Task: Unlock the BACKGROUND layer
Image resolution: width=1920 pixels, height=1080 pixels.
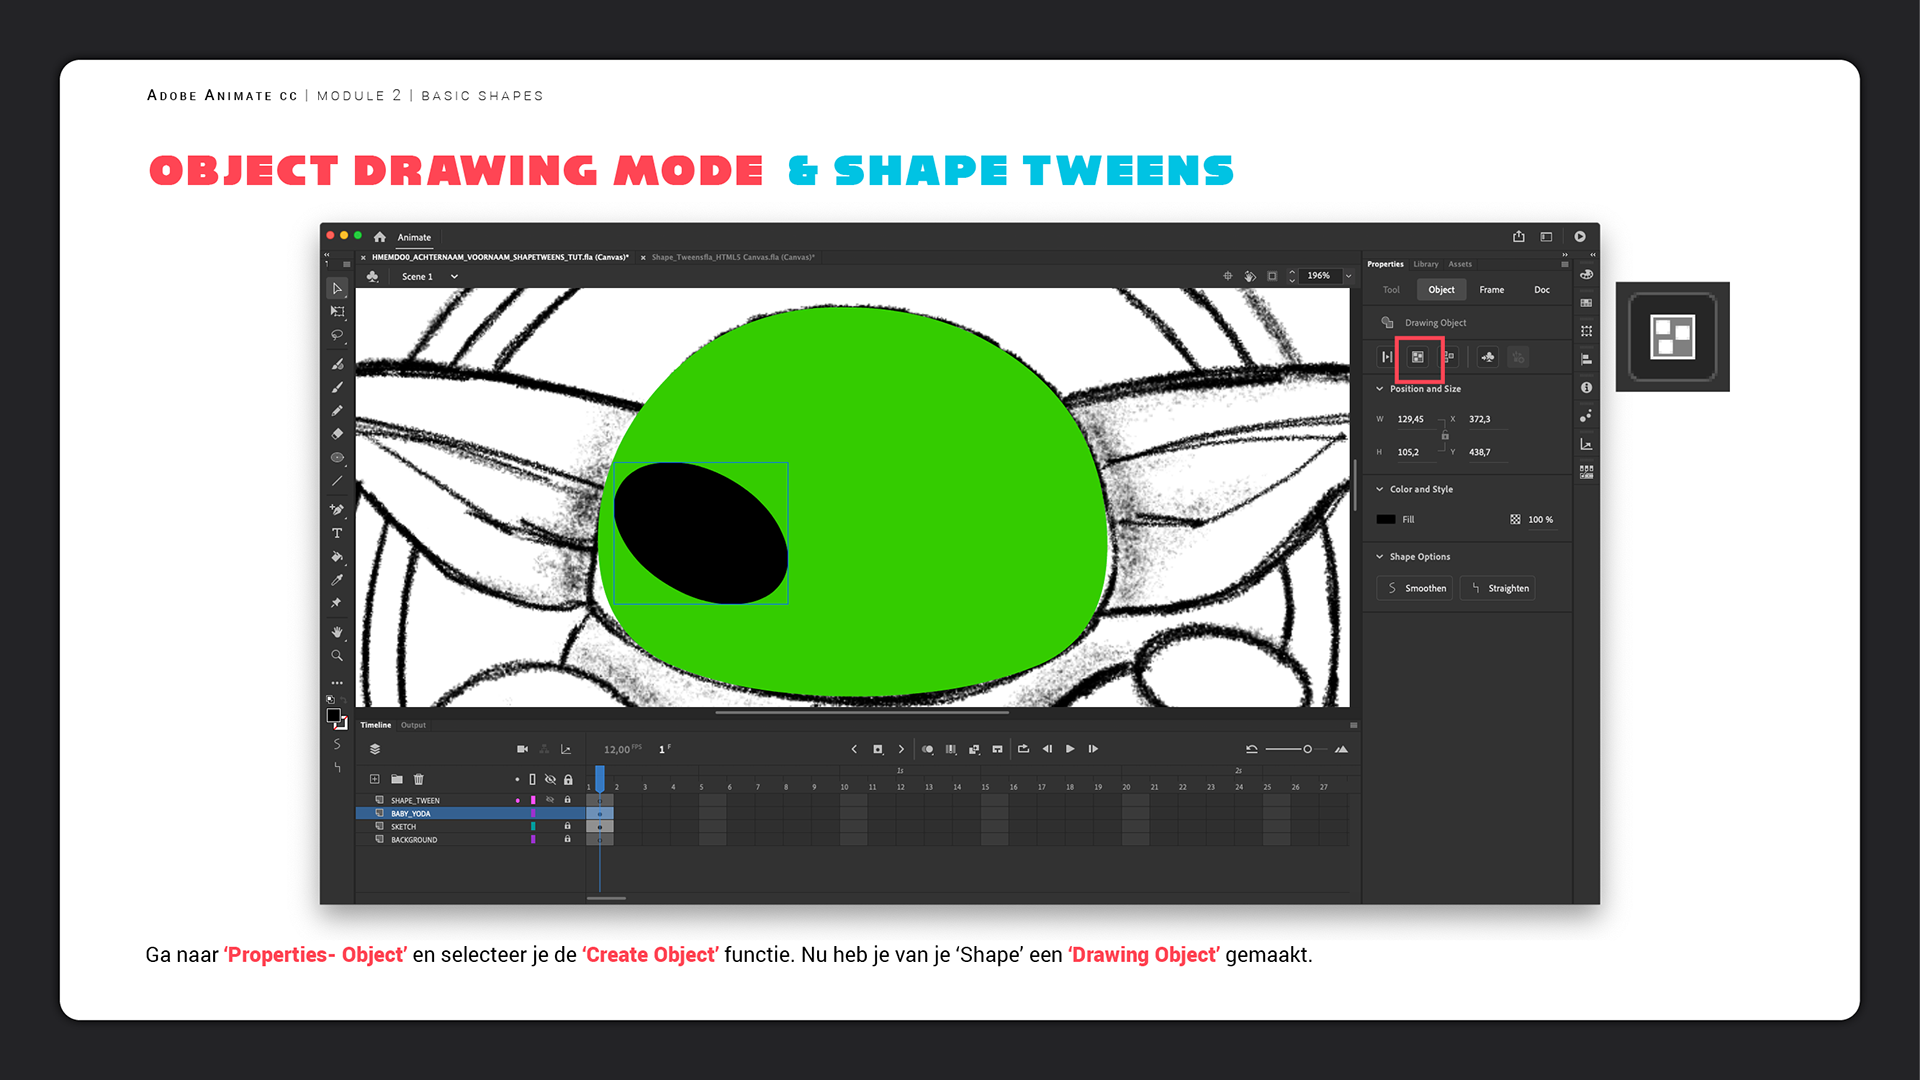Action: point(567,839)
